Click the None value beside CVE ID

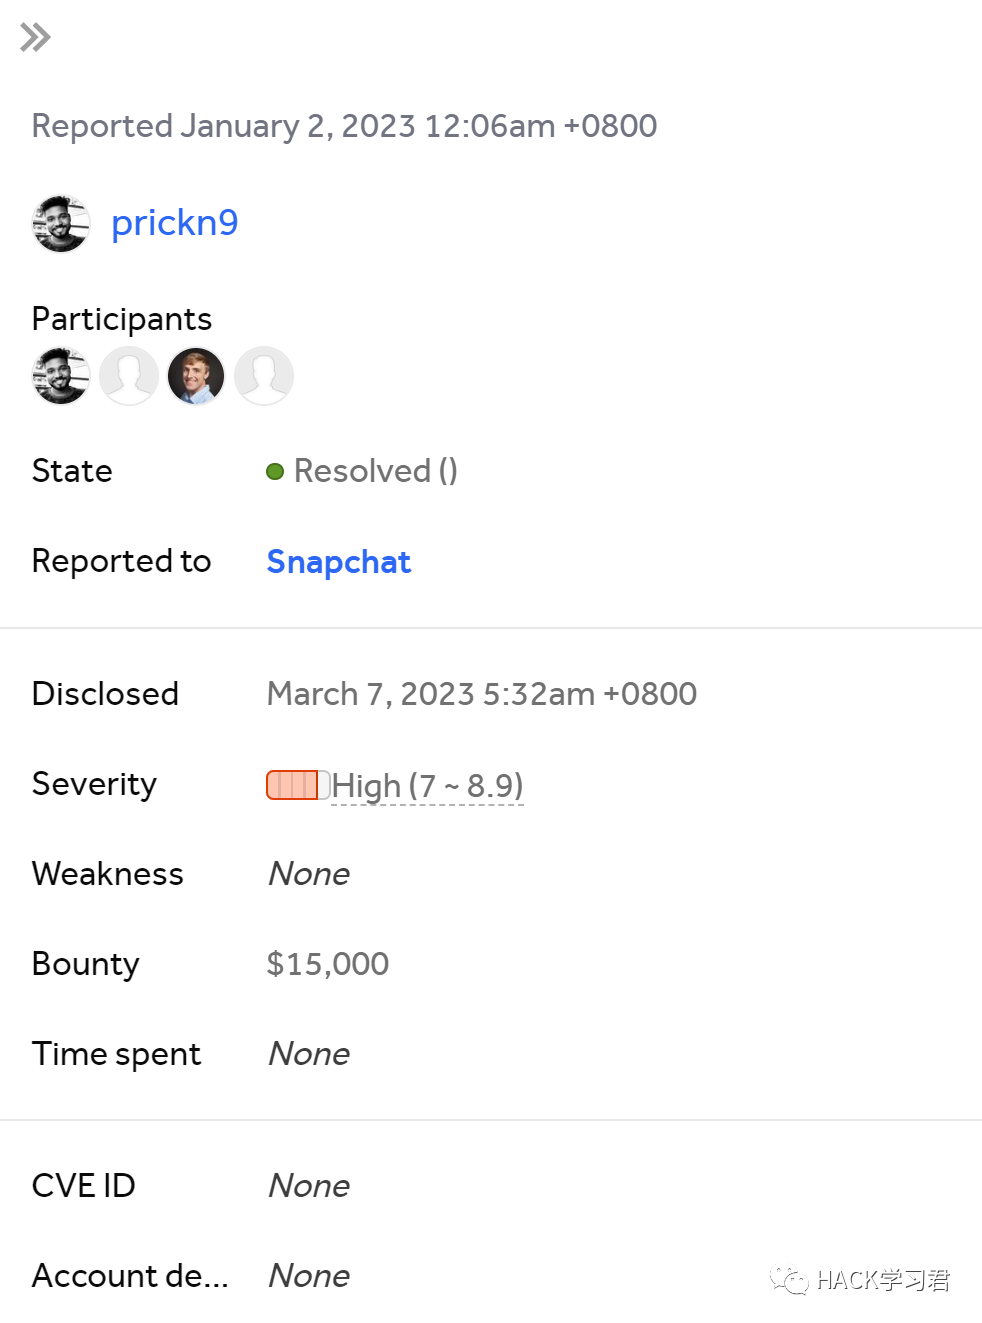coord(309,1186)
